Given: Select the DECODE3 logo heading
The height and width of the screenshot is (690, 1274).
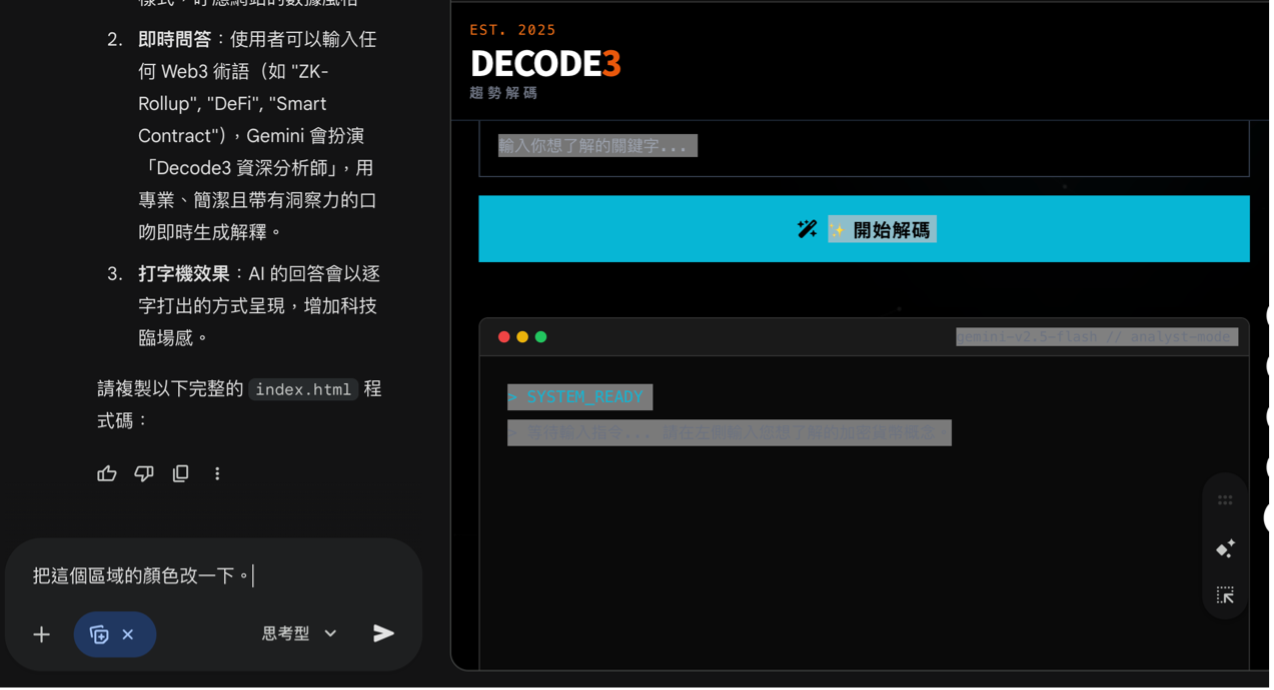Looking at the screenshot, I should pos(545,62).
